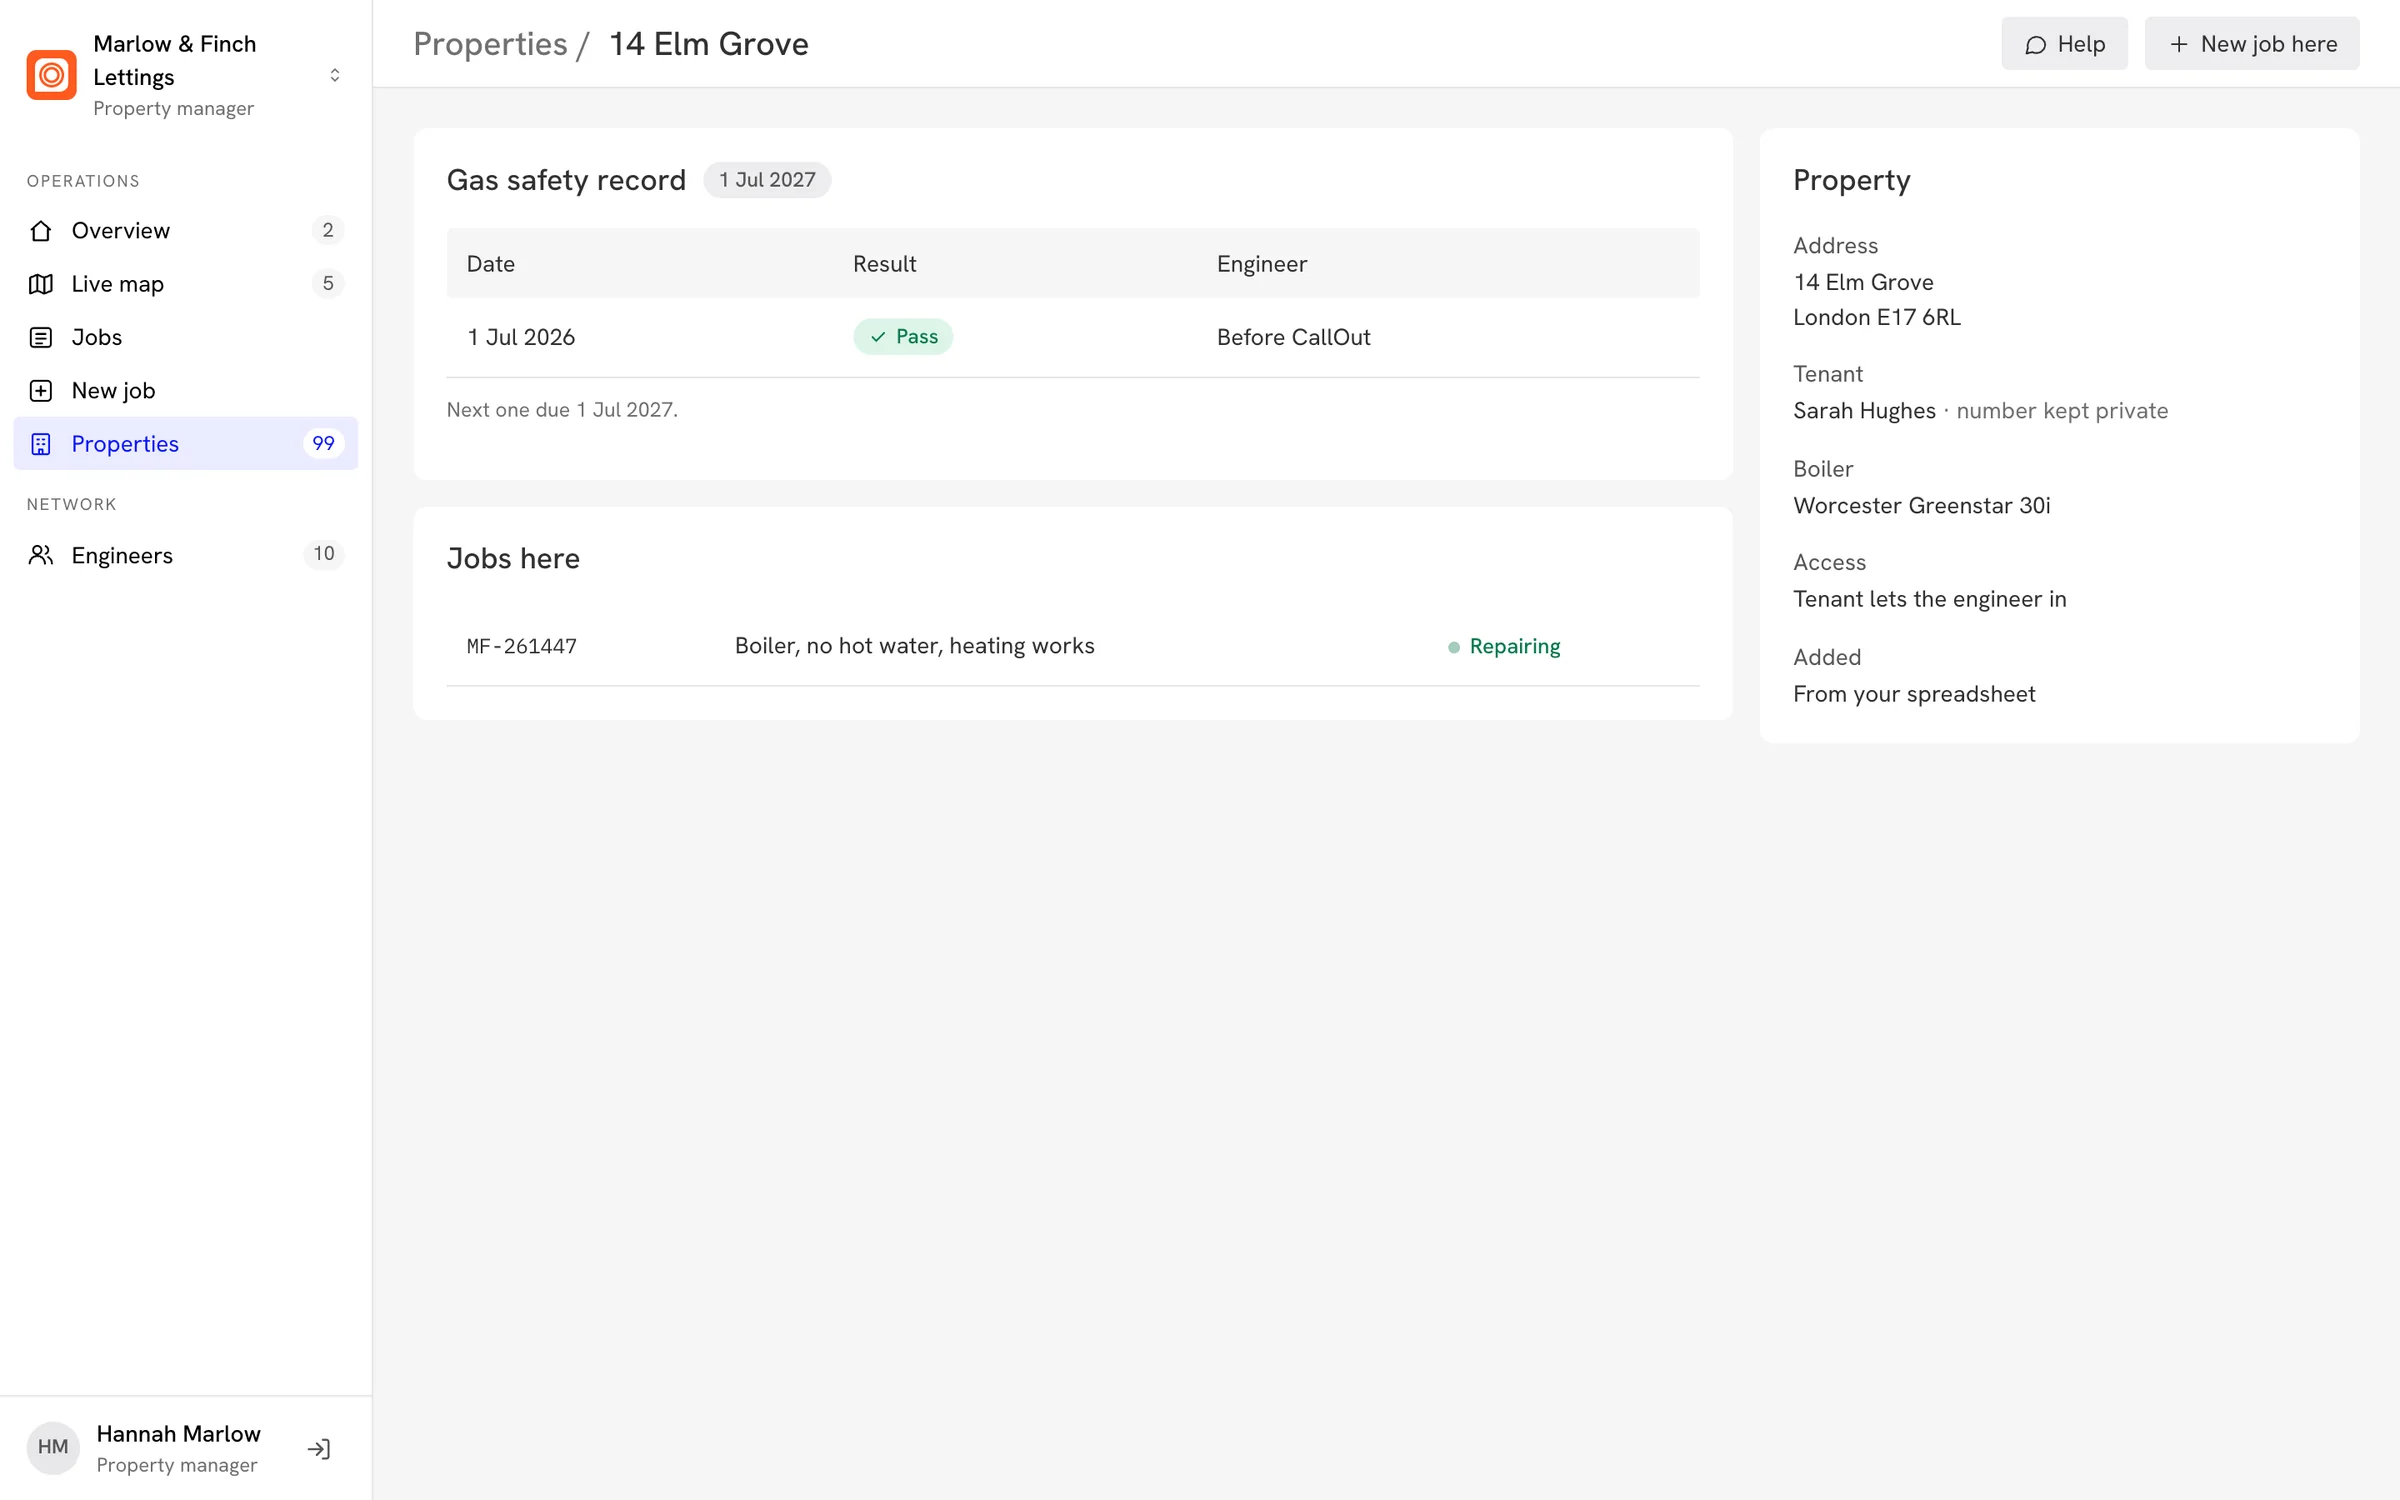Click the New job plus icon

coord(41,391)
